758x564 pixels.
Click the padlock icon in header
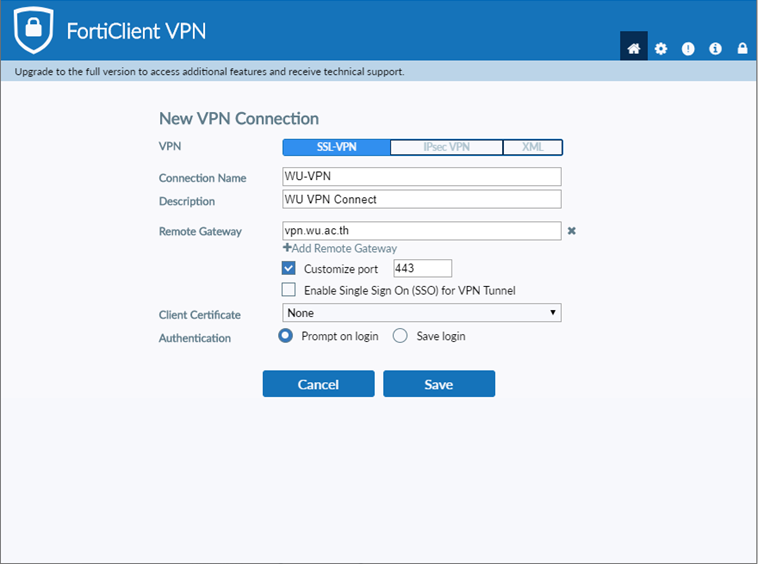pyautogui.click(x=742, y=48)
